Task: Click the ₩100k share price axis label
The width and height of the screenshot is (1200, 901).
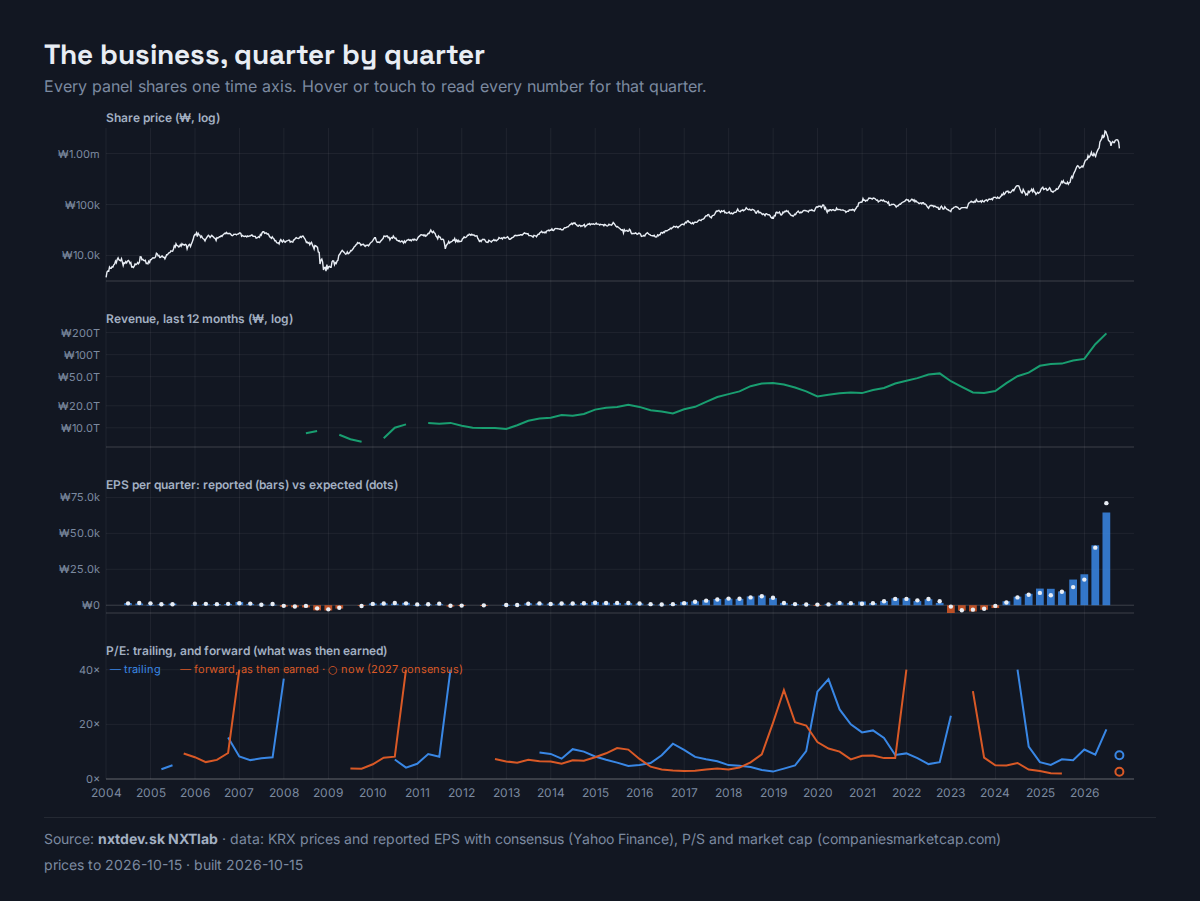Action: click(82, 205)
